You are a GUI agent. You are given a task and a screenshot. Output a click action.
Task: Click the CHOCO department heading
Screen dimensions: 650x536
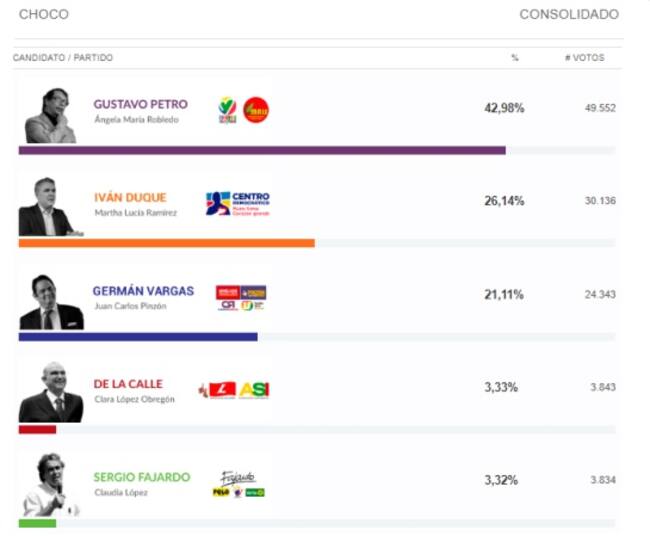[42, 14]
